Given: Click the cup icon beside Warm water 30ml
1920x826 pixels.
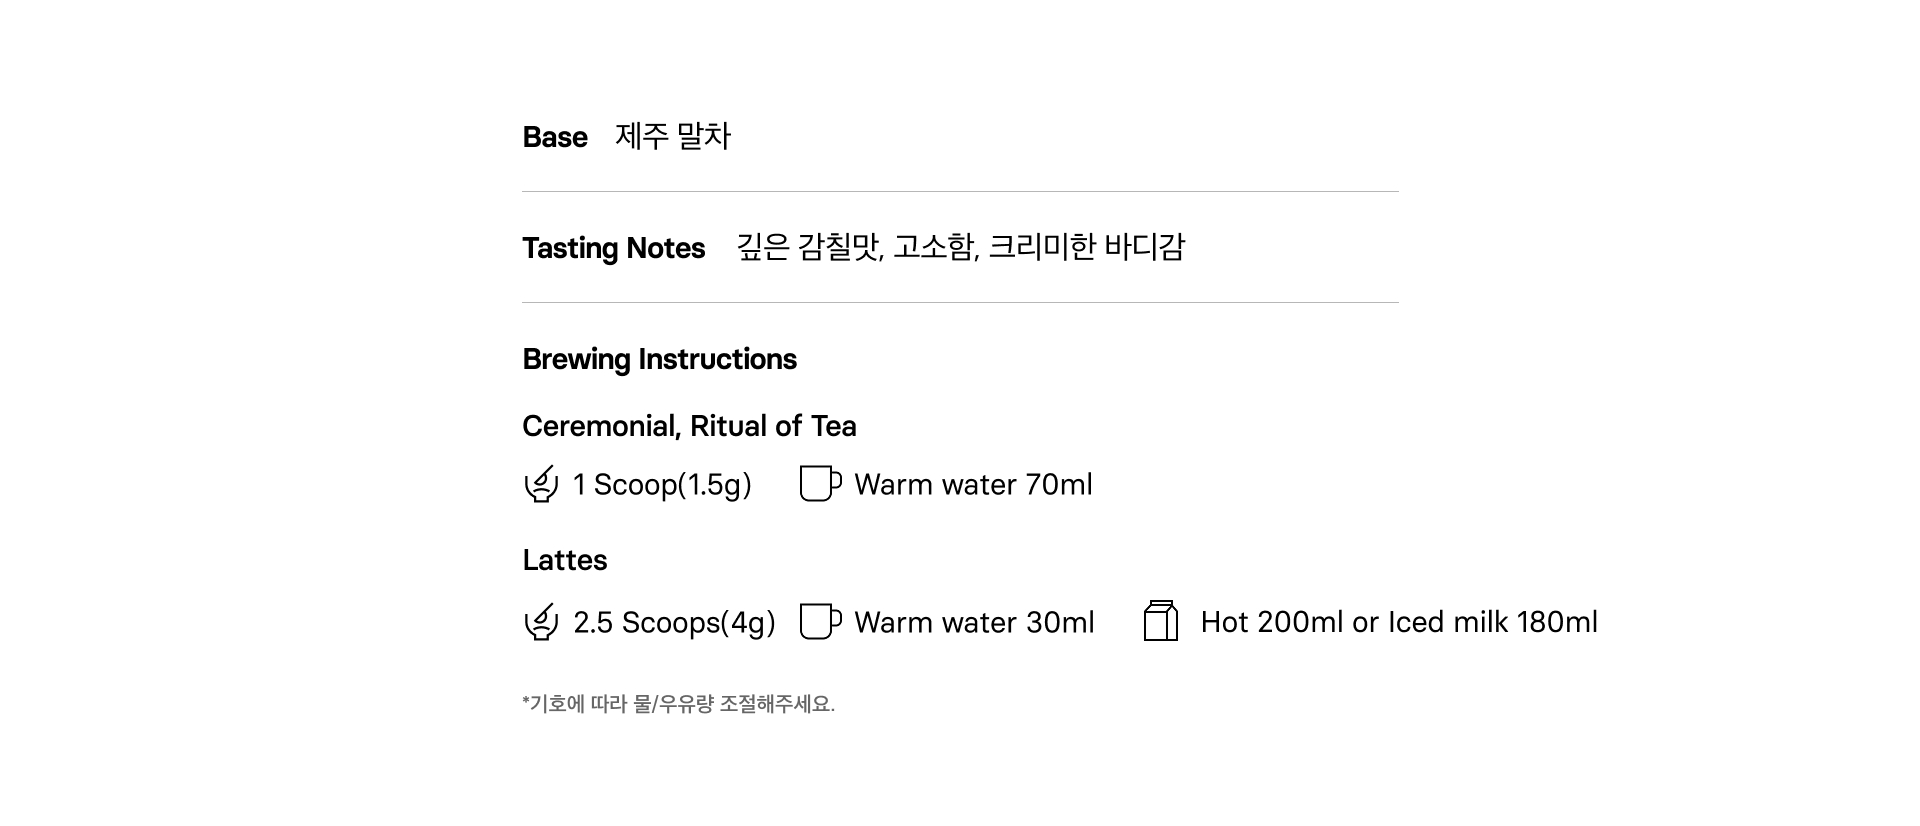Looking at the screenshot, I should point(819,622).
